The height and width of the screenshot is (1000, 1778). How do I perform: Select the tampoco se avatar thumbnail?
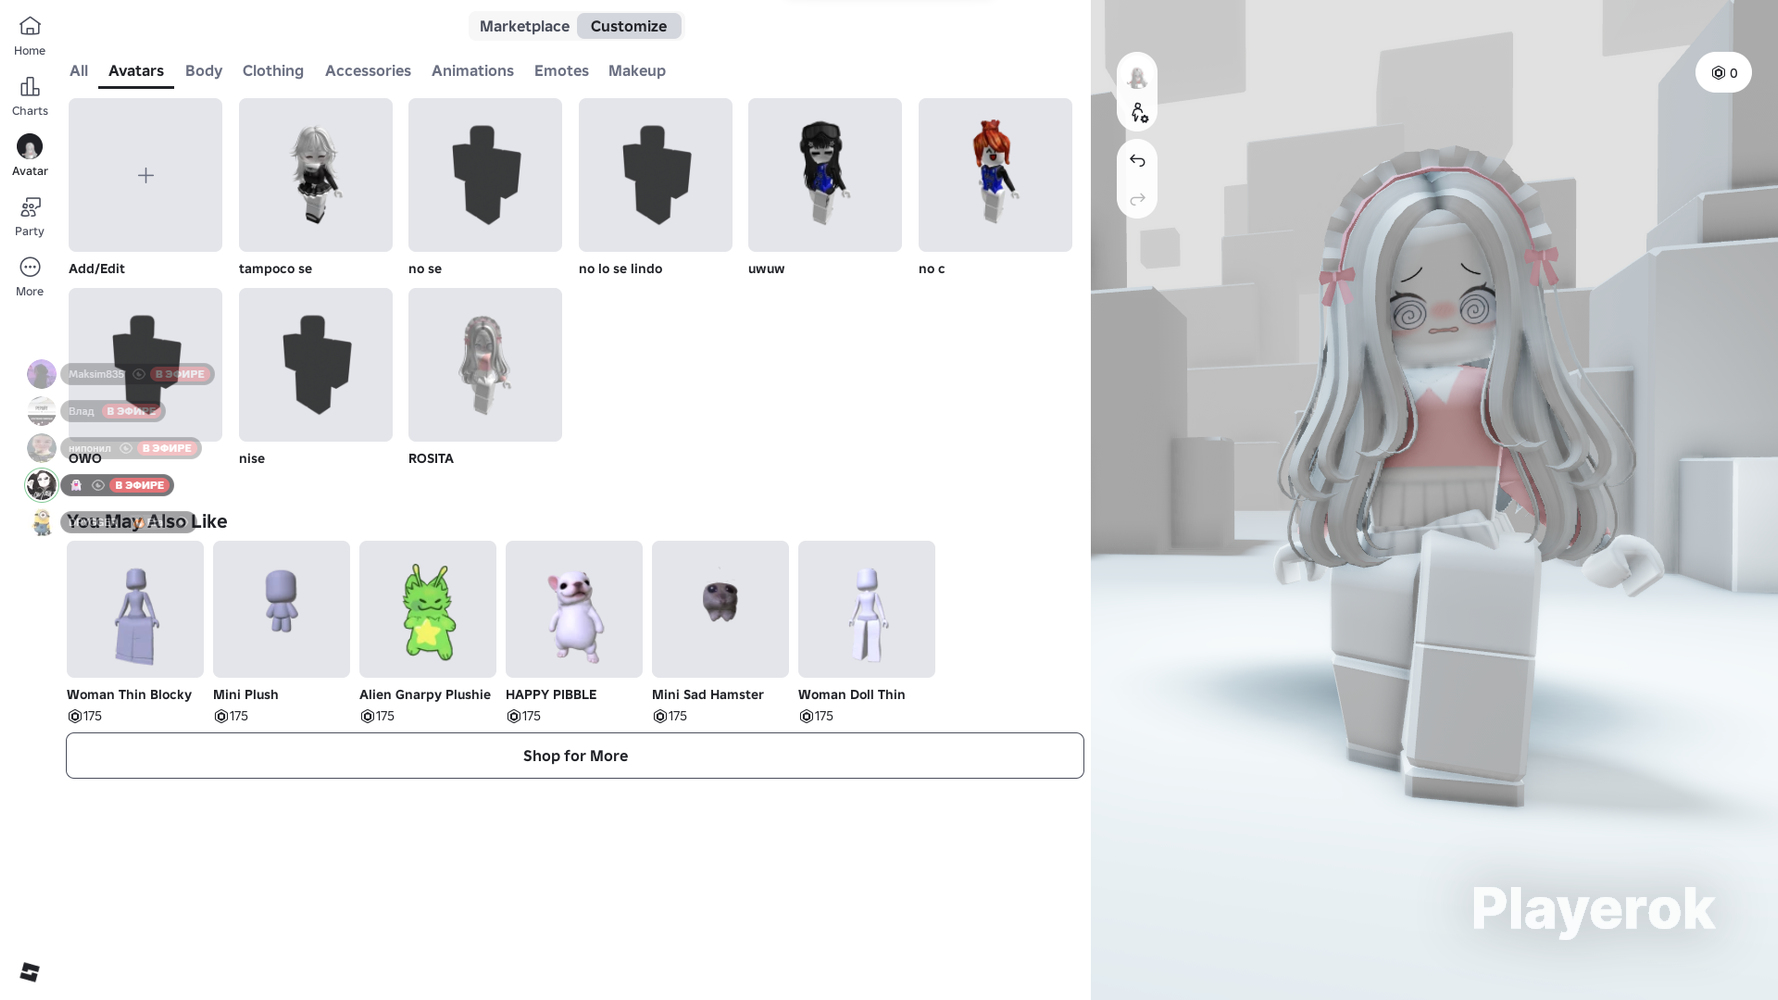tap(316, 175)
